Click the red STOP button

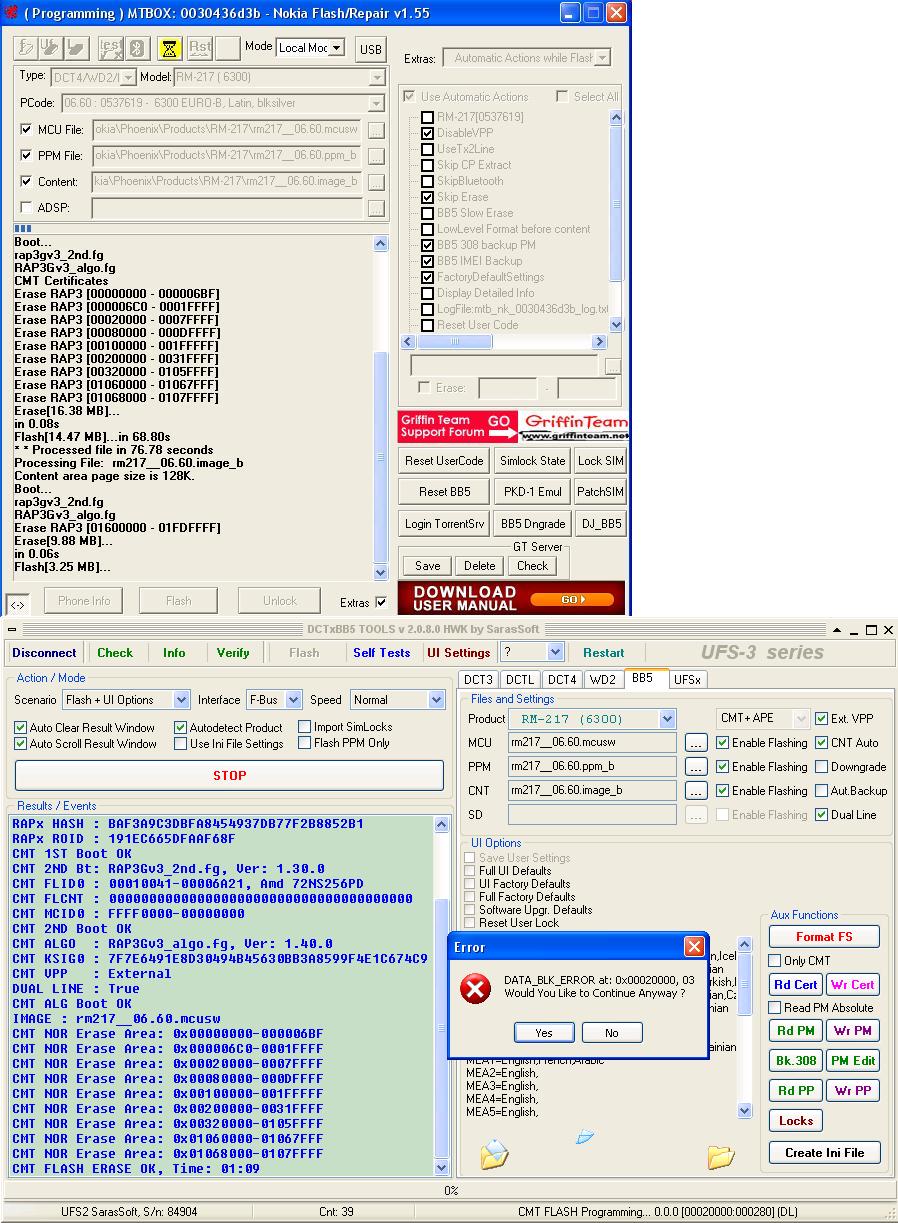tap(230, 775)
